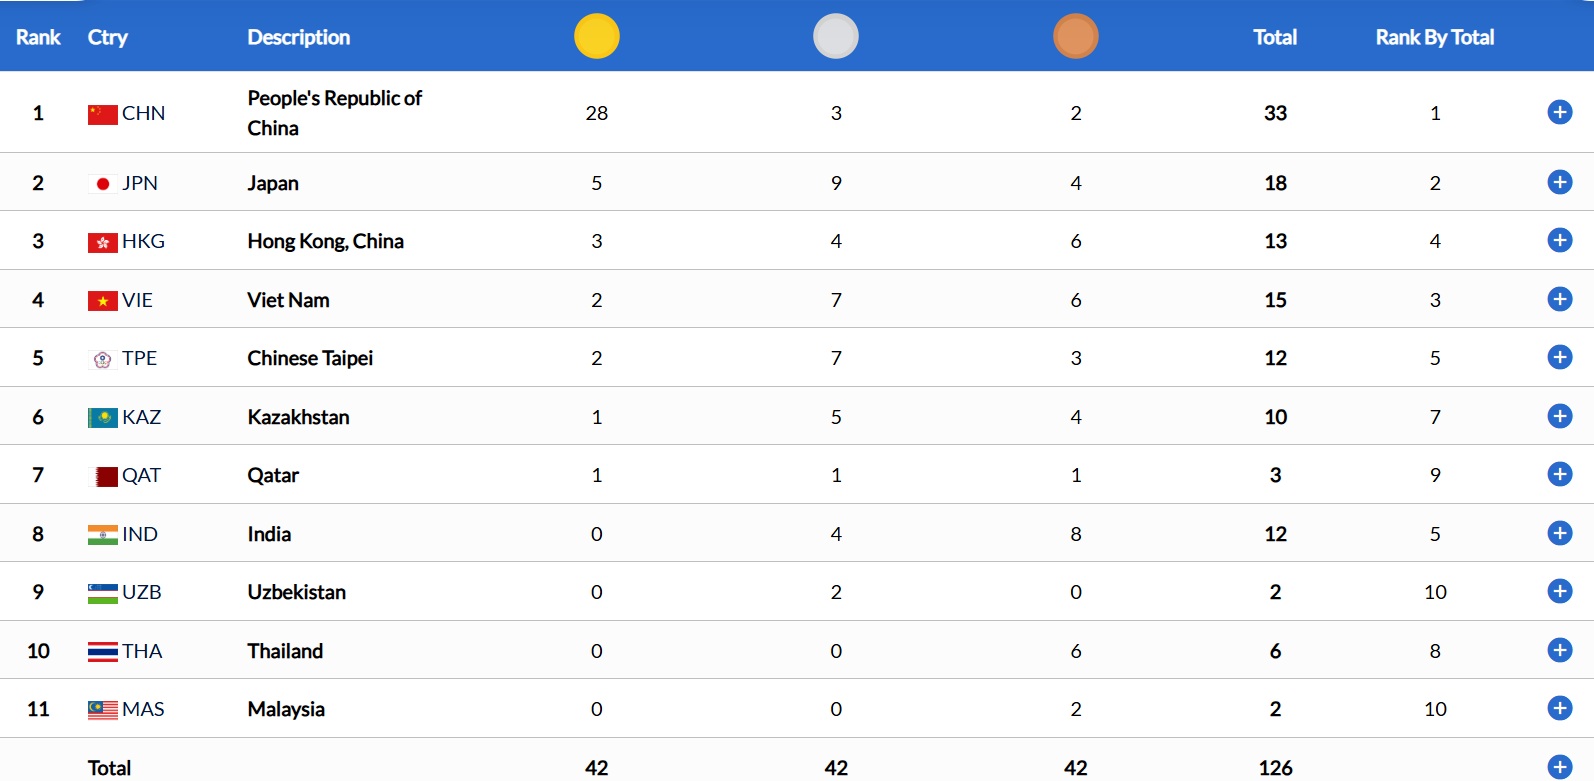Open the Japan country name link
1594x781 pixels.
pos(273,183)
